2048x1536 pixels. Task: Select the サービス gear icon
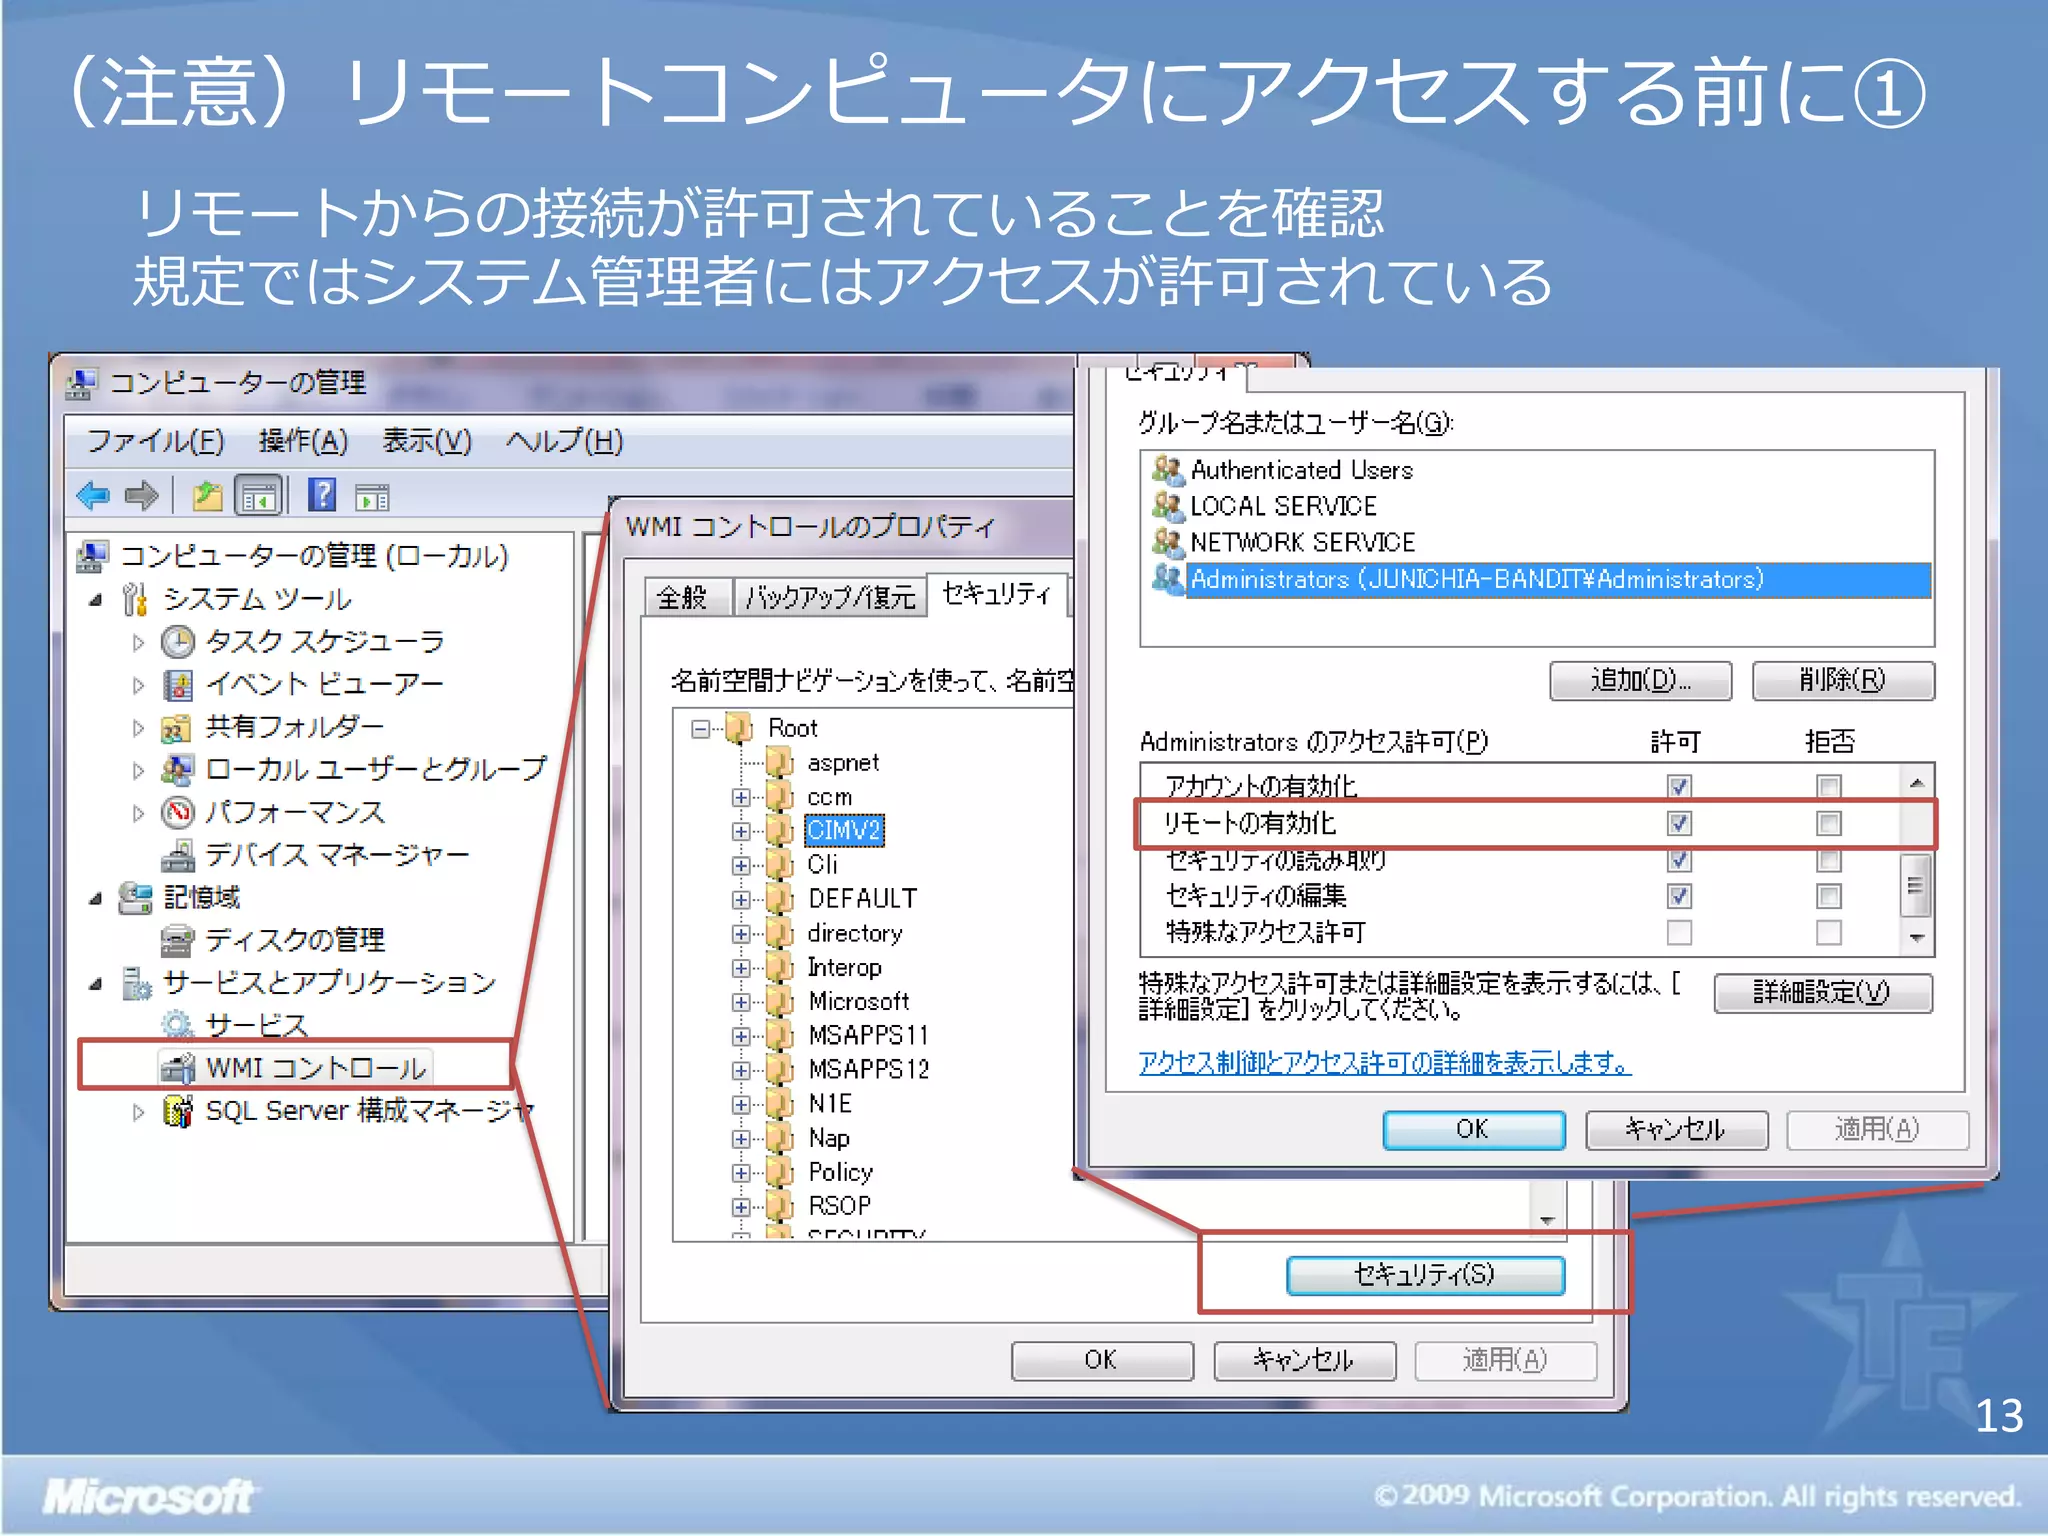pos(177,1024)
